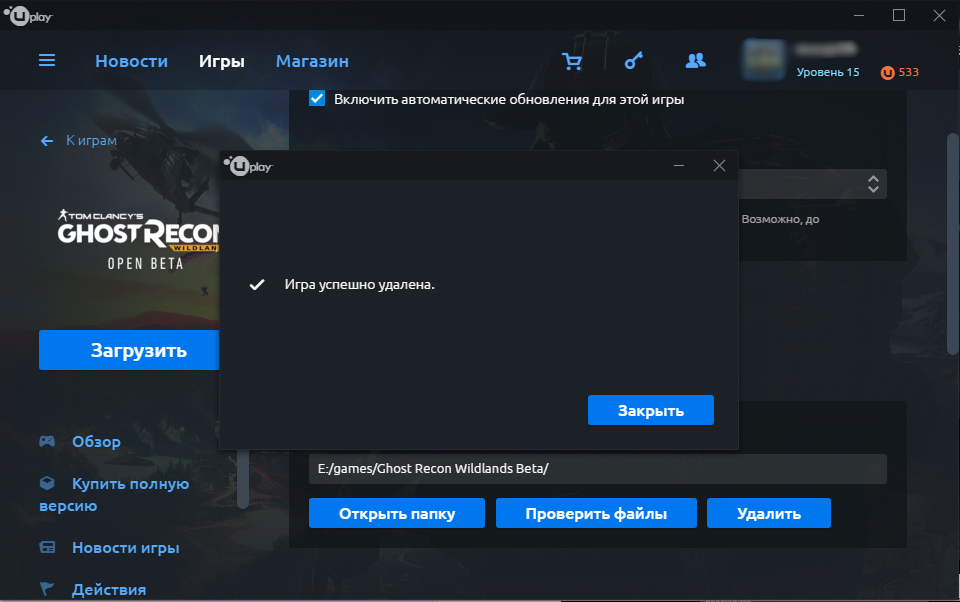This screenshot has width=960, height=602.
Task: Click the Открыть папку button
Action: [x=397, y=513]
